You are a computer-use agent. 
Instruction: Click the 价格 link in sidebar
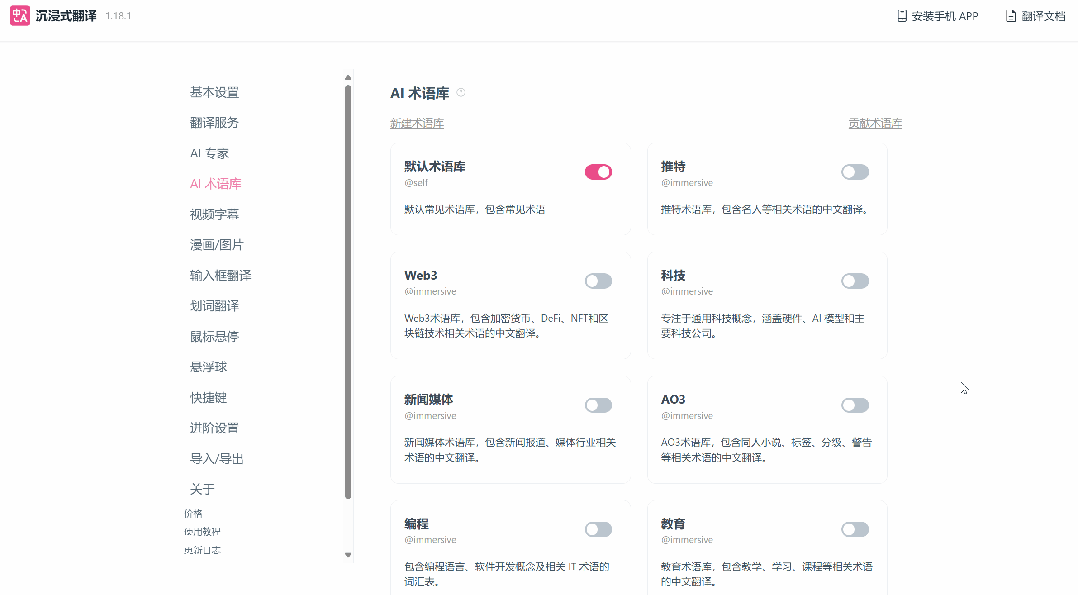click(193, 513)
